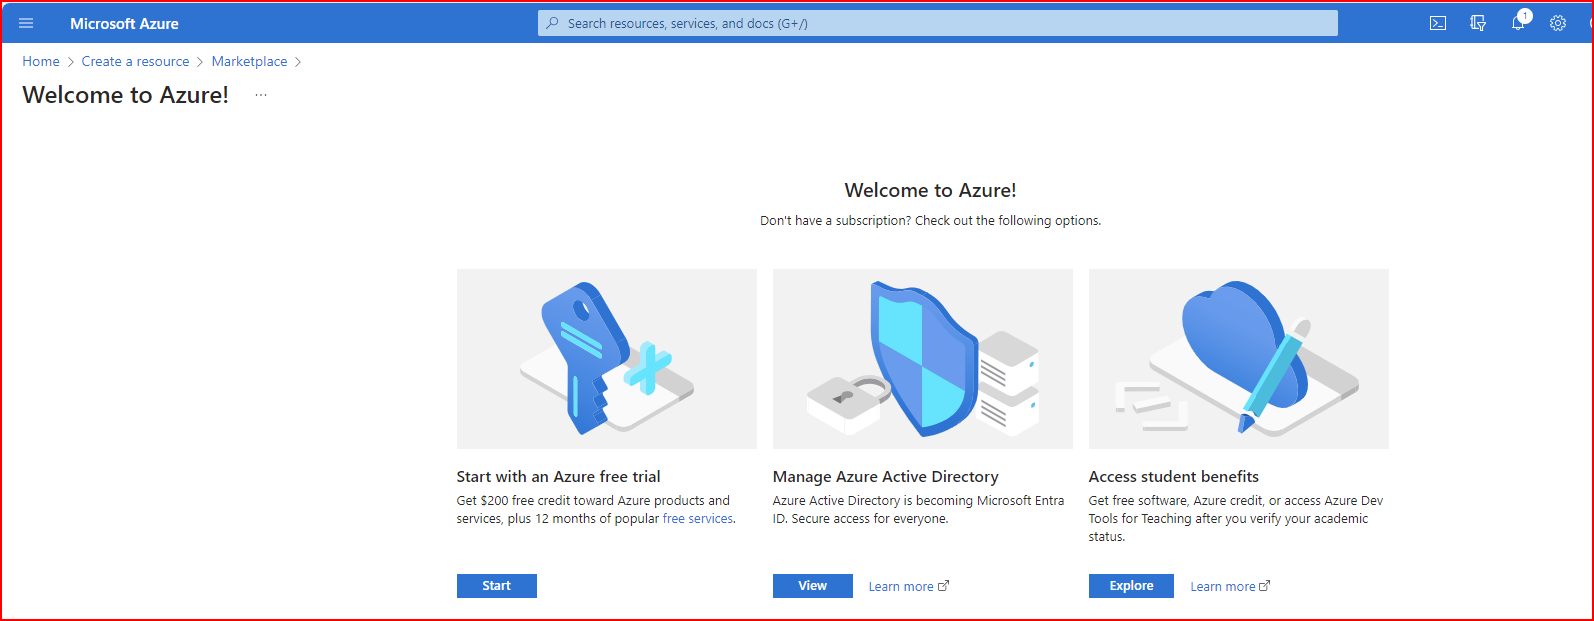1594x621 pixels.
Task: Click the Don't have a subscription text
Action: coord(930,221)
